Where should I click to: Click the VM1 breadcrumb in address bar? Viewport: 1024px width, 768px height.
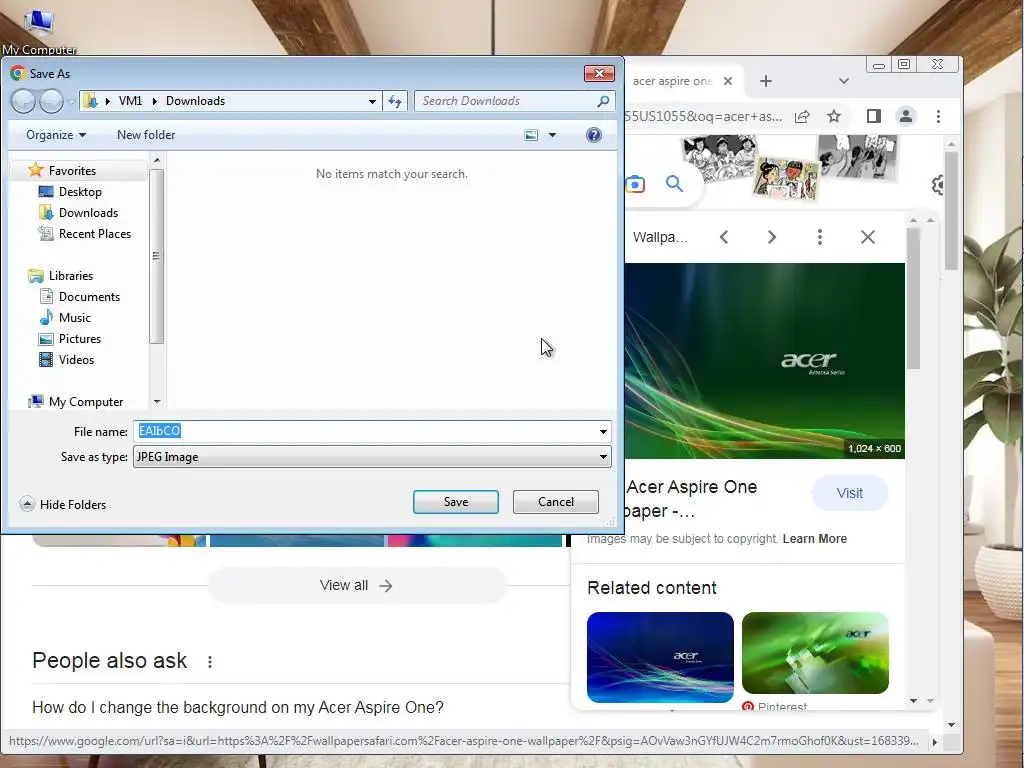(130, 101)
